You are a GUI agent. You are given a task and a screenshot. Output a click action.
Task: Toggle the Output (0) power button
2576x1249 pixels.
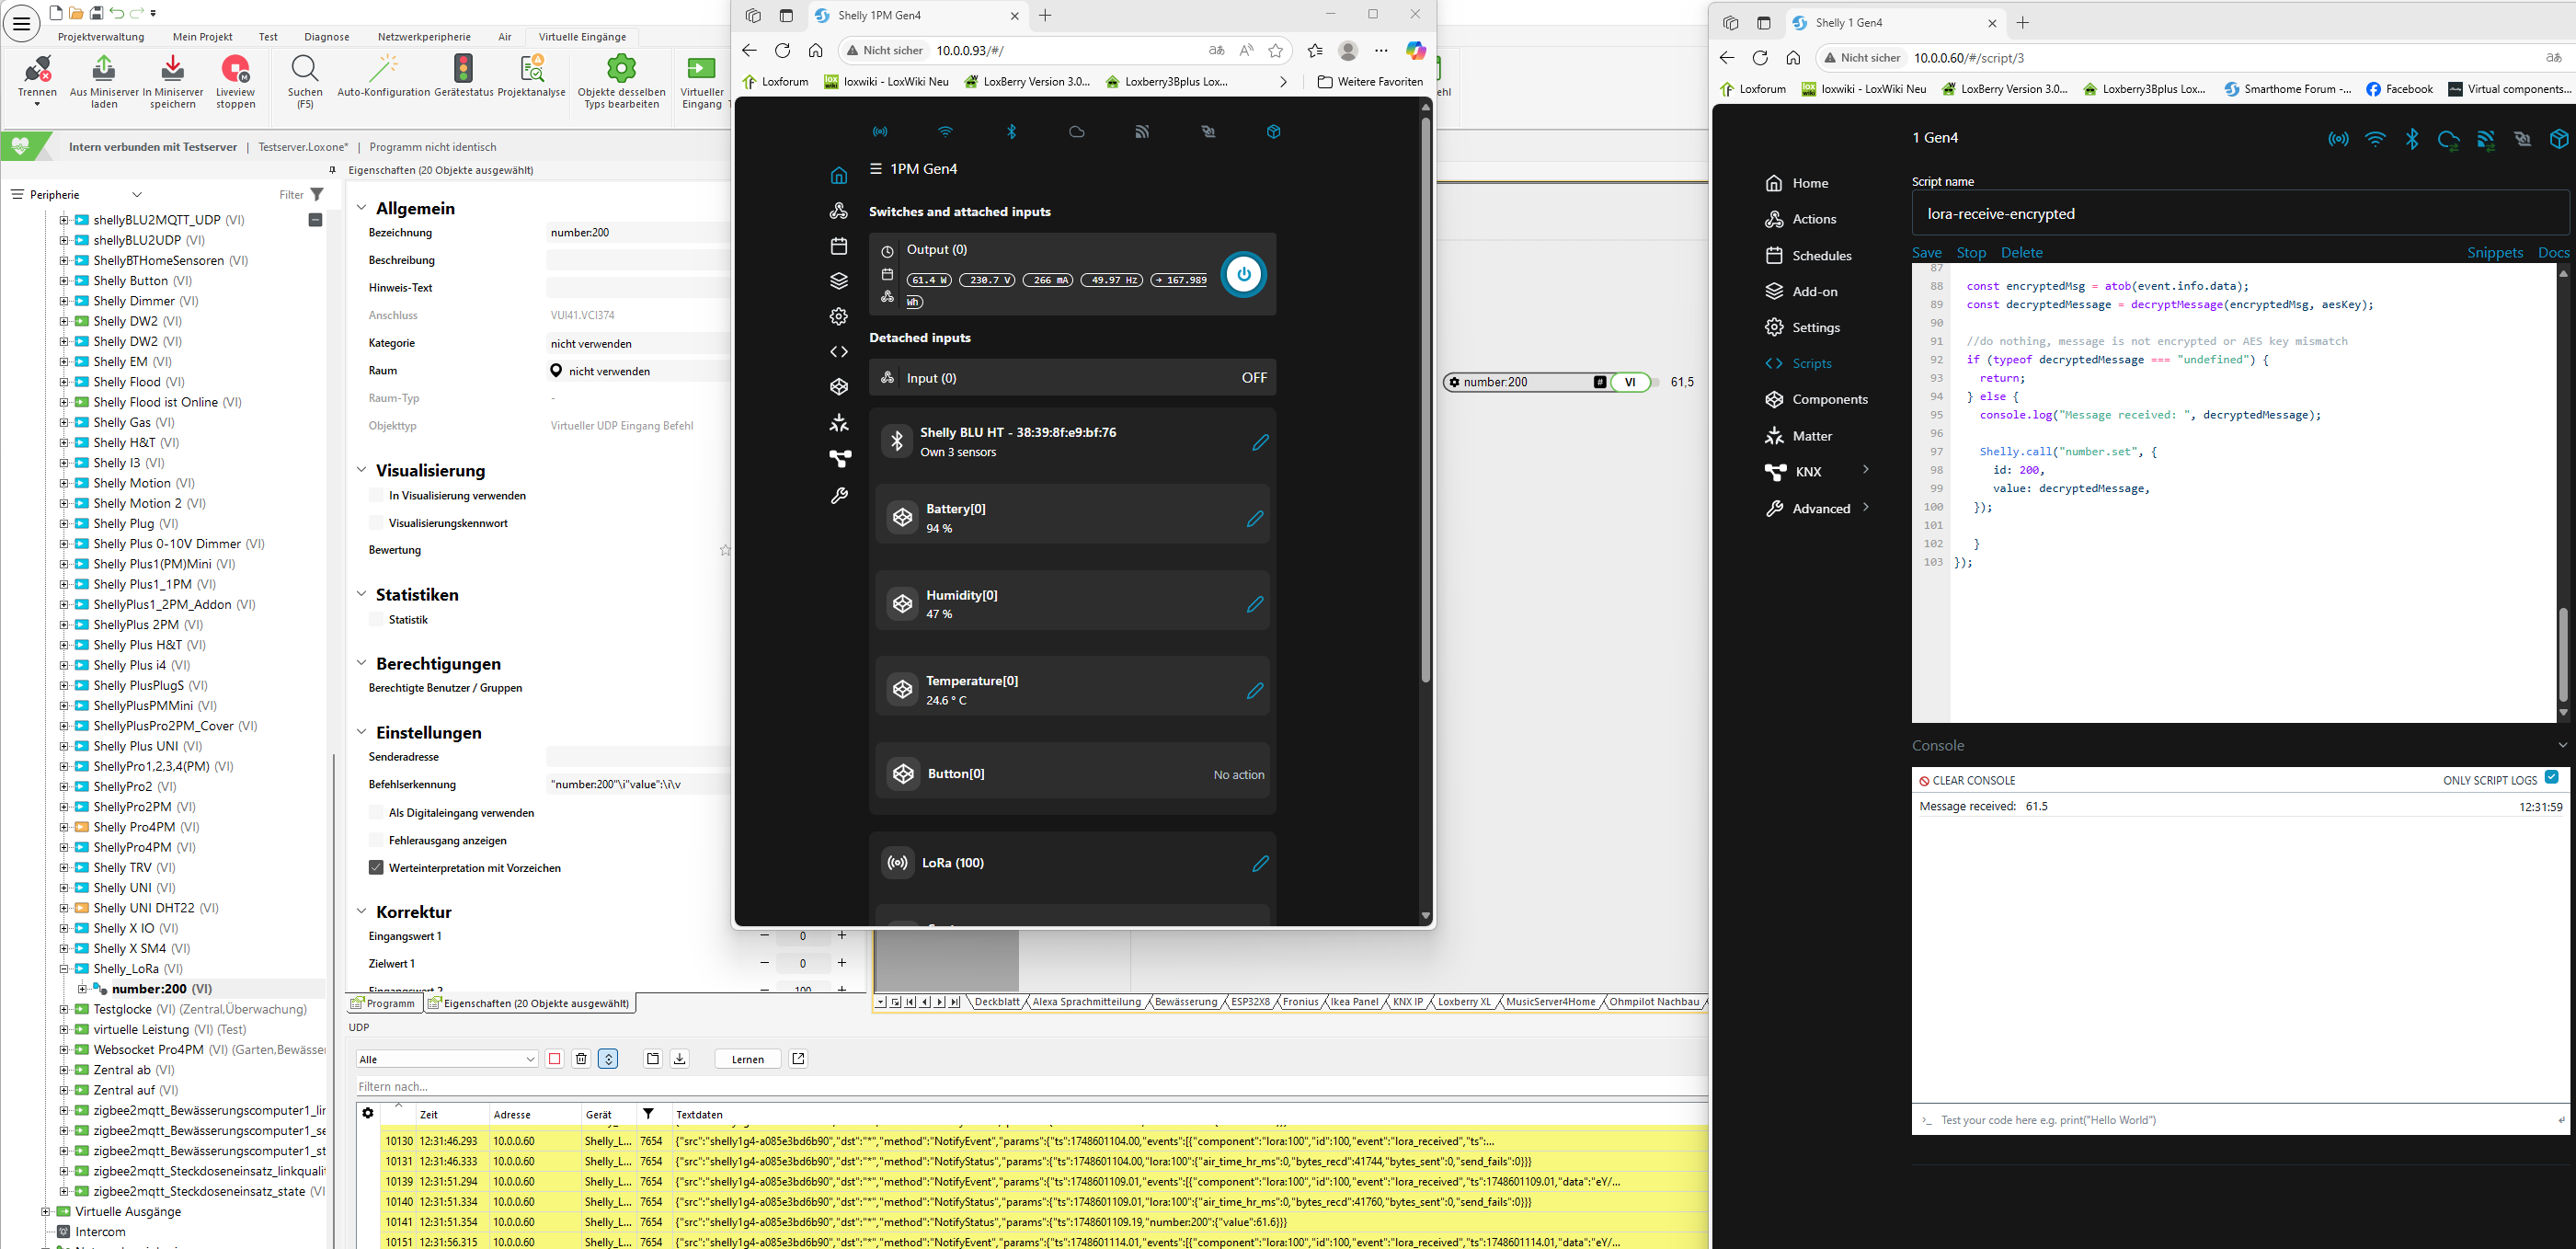(x=1243, y=275)
